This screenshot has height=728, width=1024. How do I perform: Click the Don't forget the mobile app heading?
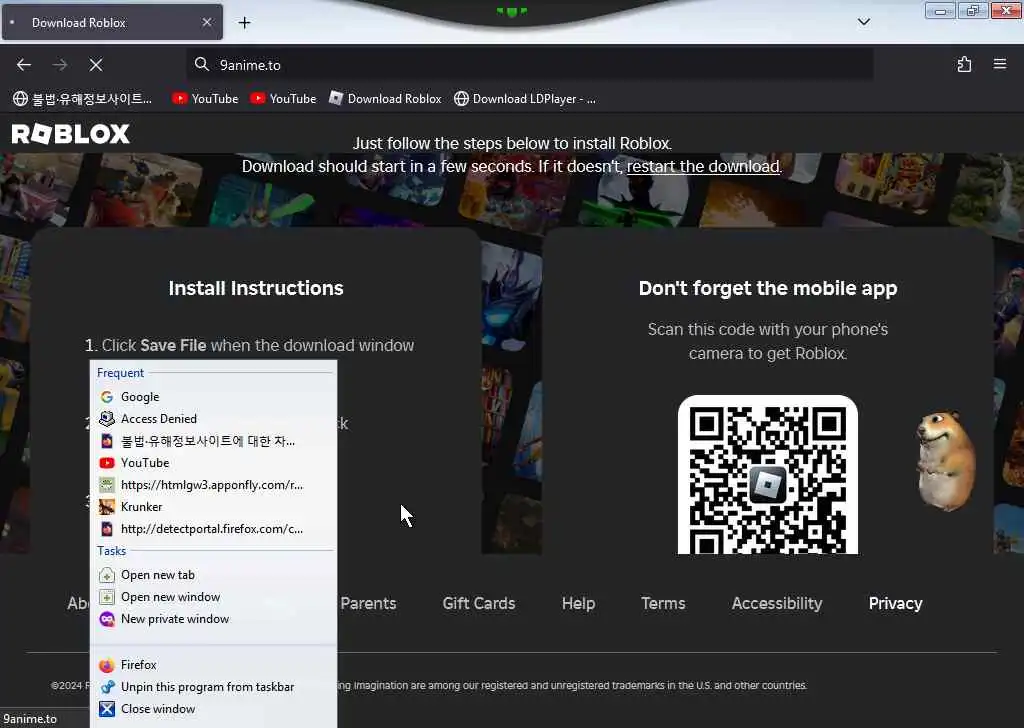point(768,289)
